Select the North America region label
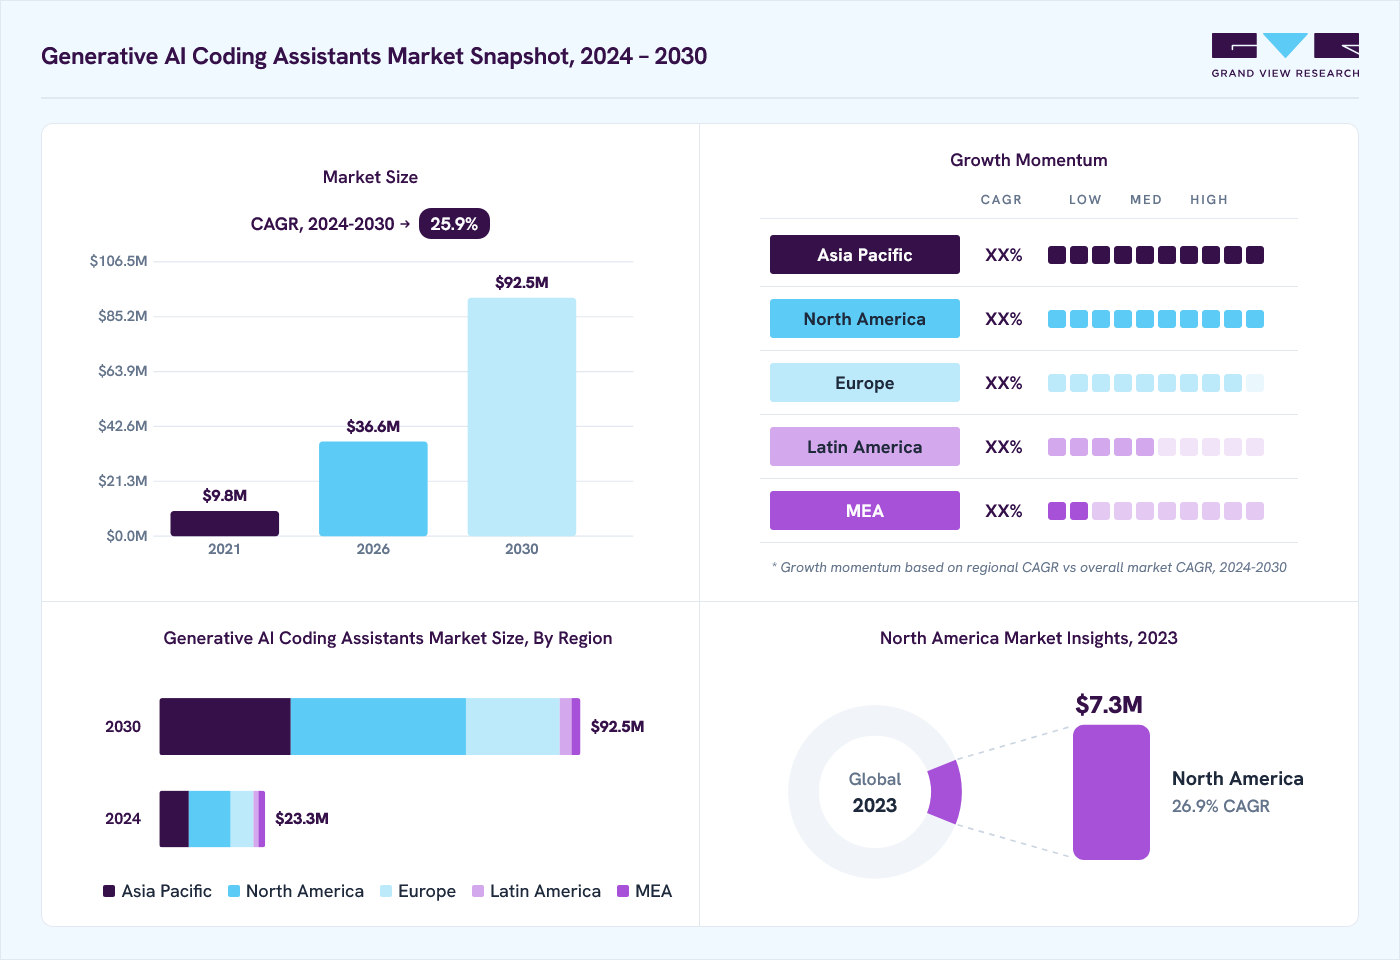Viewport: 1400px width, 960px height. click(x=865, y=319)
